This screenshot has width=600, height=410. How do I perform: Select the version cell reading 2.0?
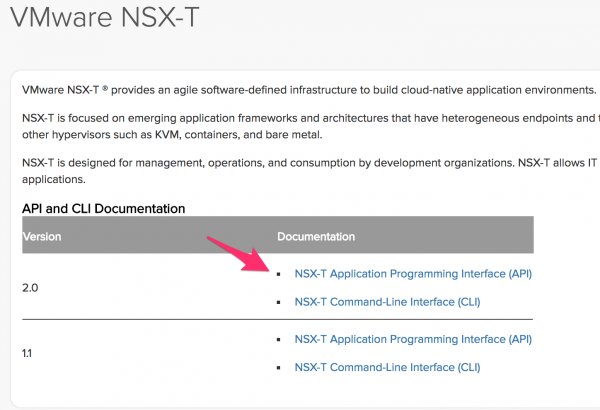(30, 288)
